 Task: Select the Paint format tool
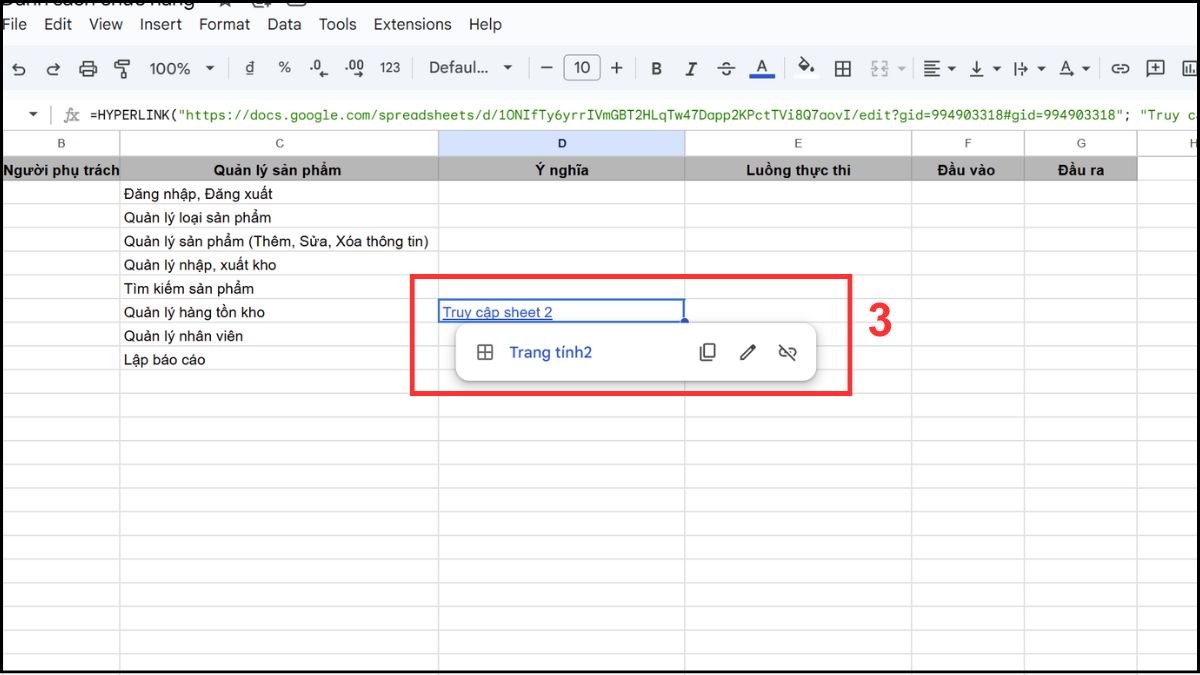(121, 68)
